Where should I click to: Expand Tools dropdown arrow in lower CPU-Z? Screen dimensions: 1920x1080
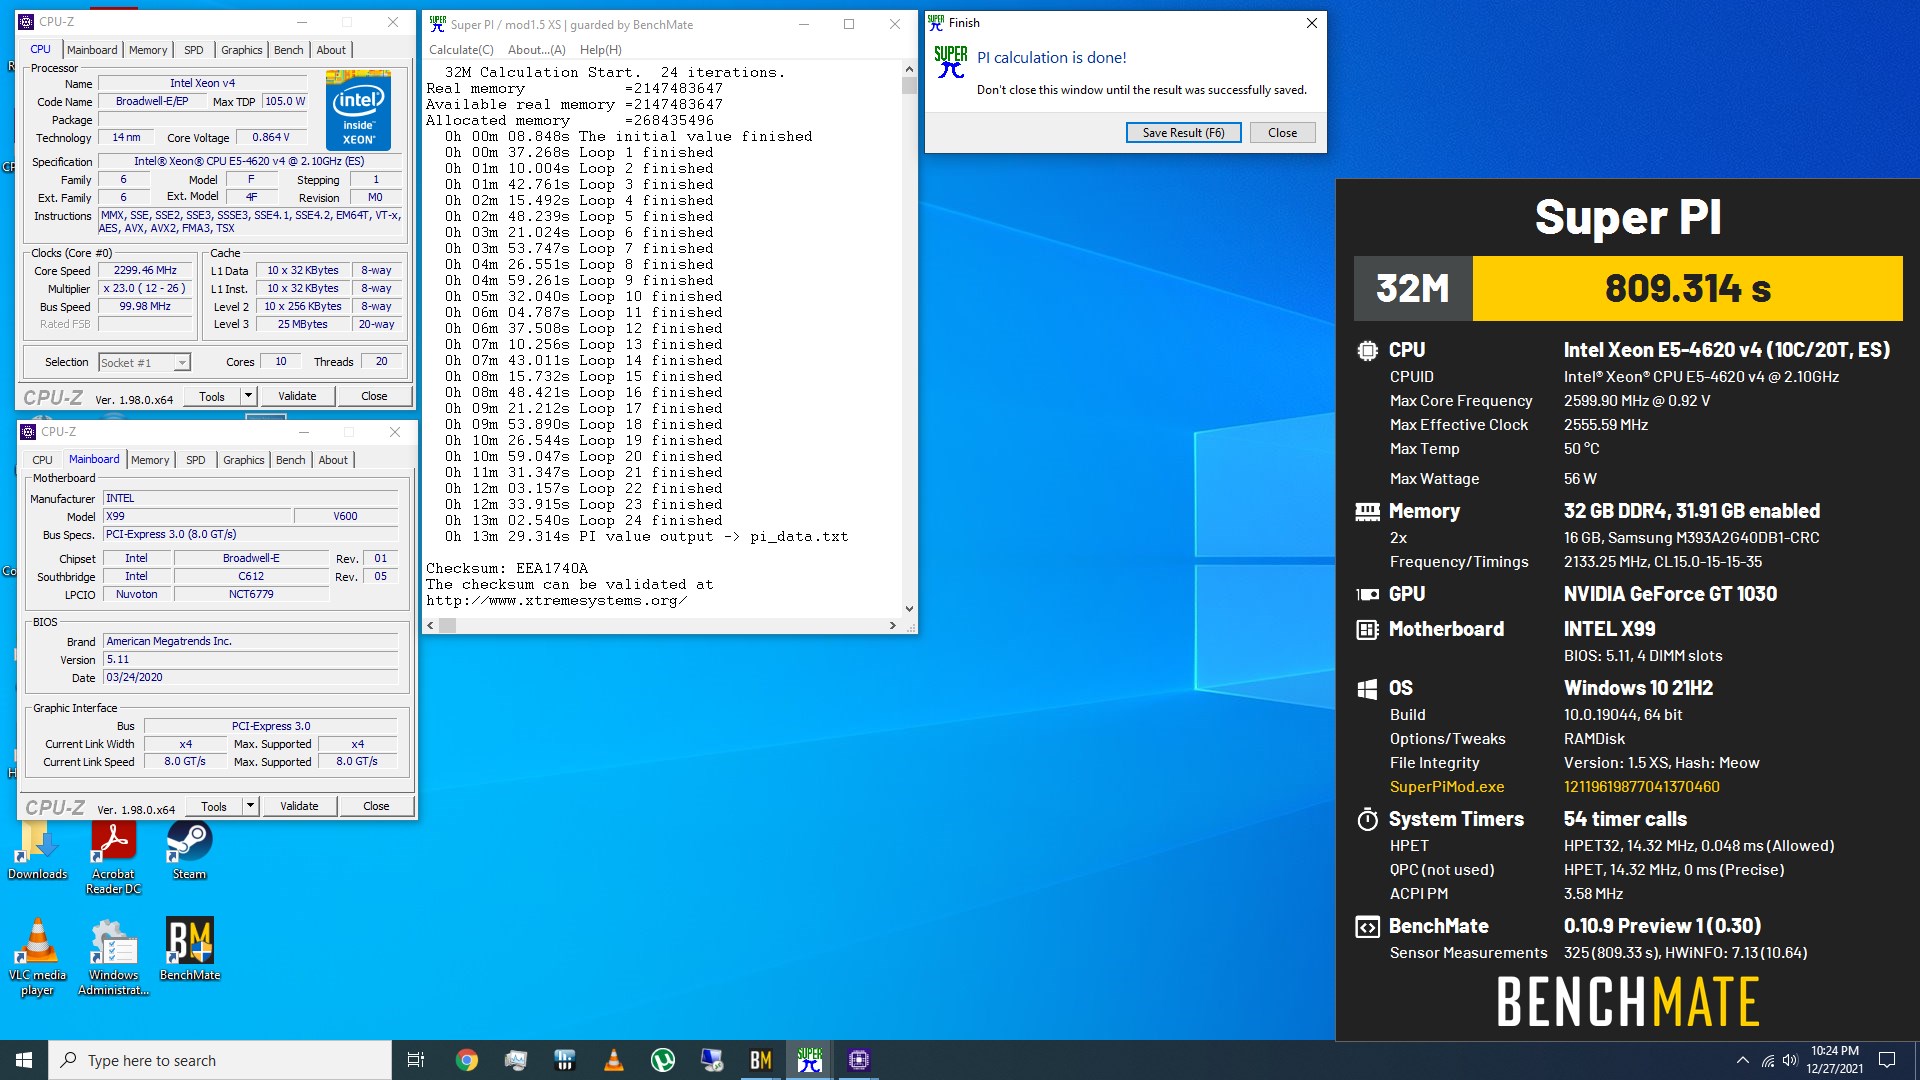pyautogui.click(x=250, y=806)
